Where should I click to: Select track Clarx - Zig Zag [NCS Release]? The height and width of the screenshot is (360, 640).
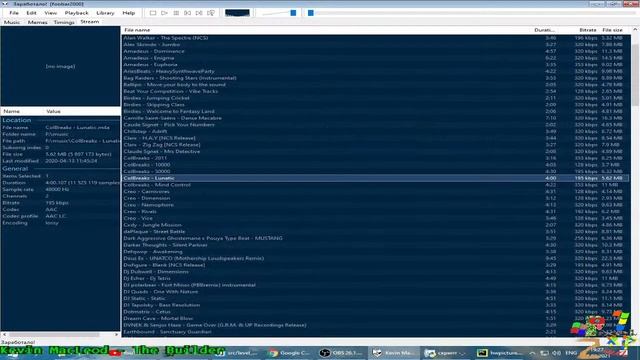pos(376,145)
